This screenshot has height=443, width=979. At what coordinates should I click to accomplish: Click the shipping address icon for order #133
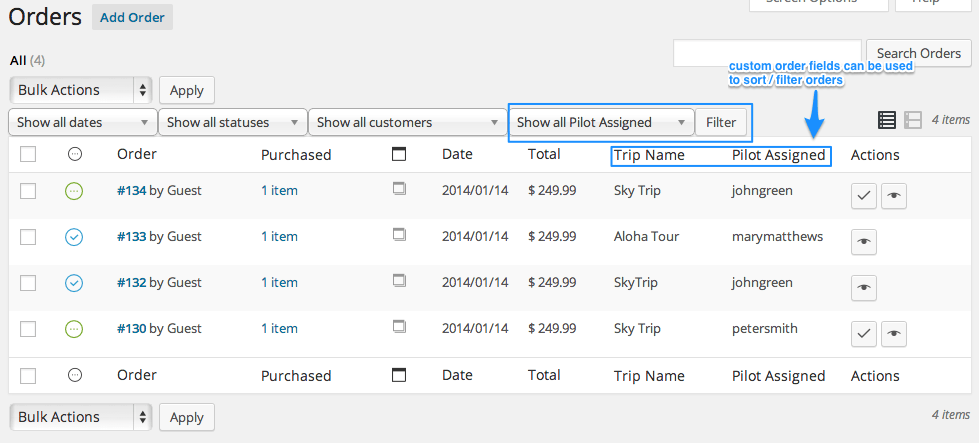(x=400, y=235)
